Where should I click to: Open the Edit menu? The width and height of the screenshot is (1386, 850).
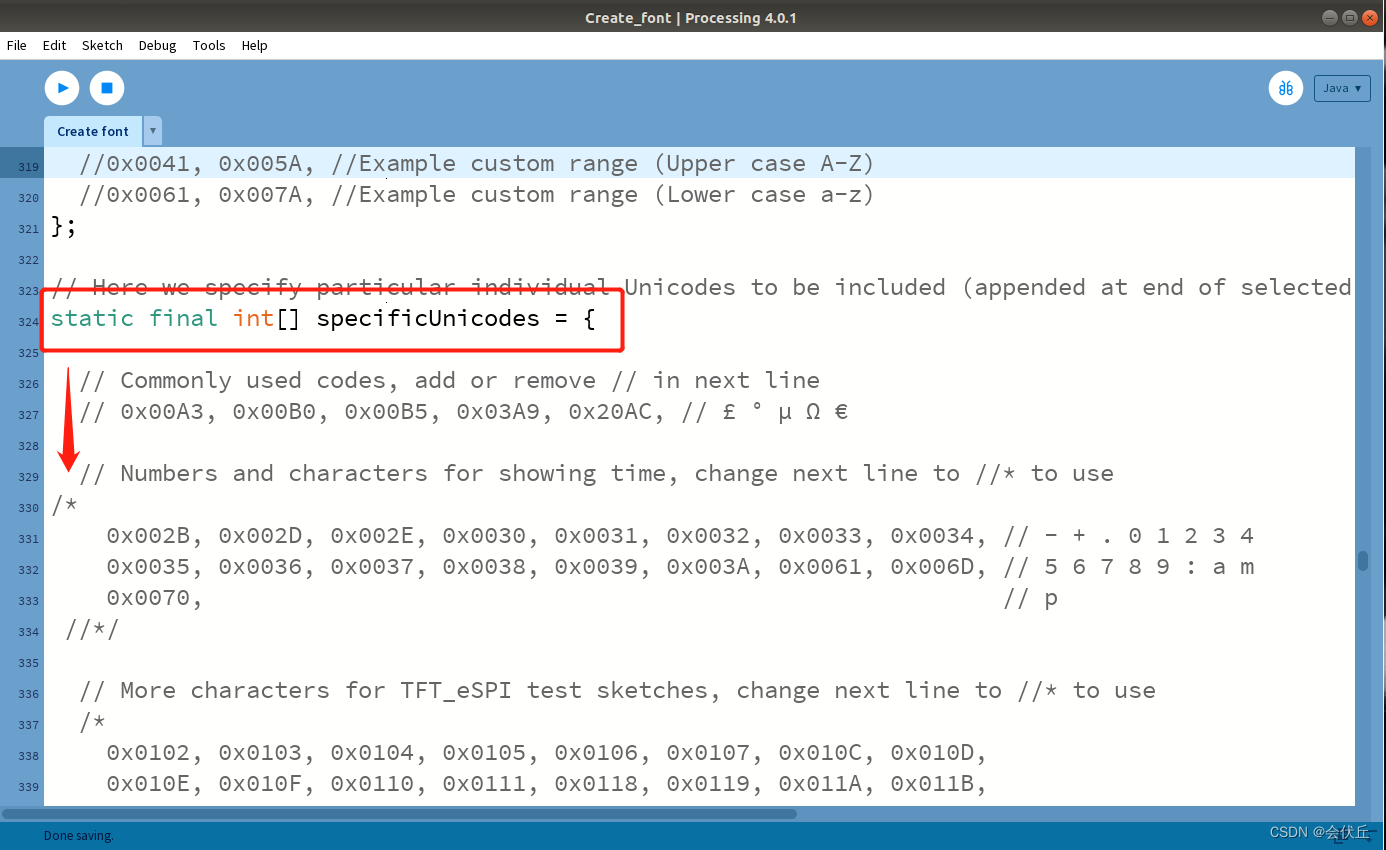(x=54, y=45)
